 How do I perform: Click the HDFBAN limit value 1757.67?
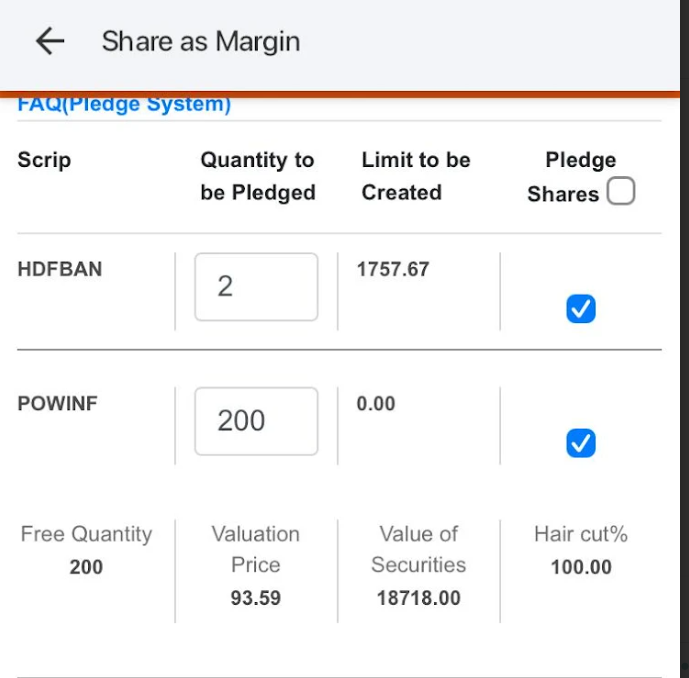pos(393,270)
